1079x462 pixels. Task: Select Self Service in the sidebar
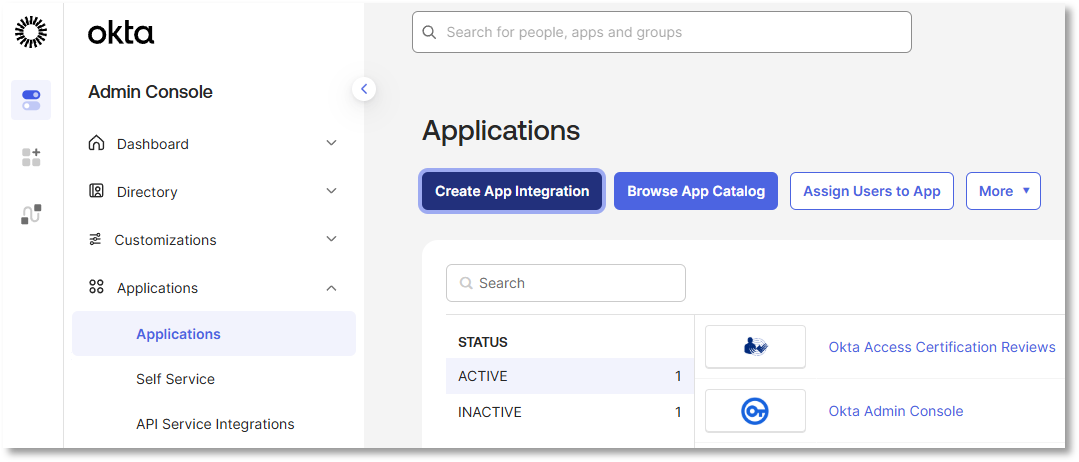click(x=175, y=379)
